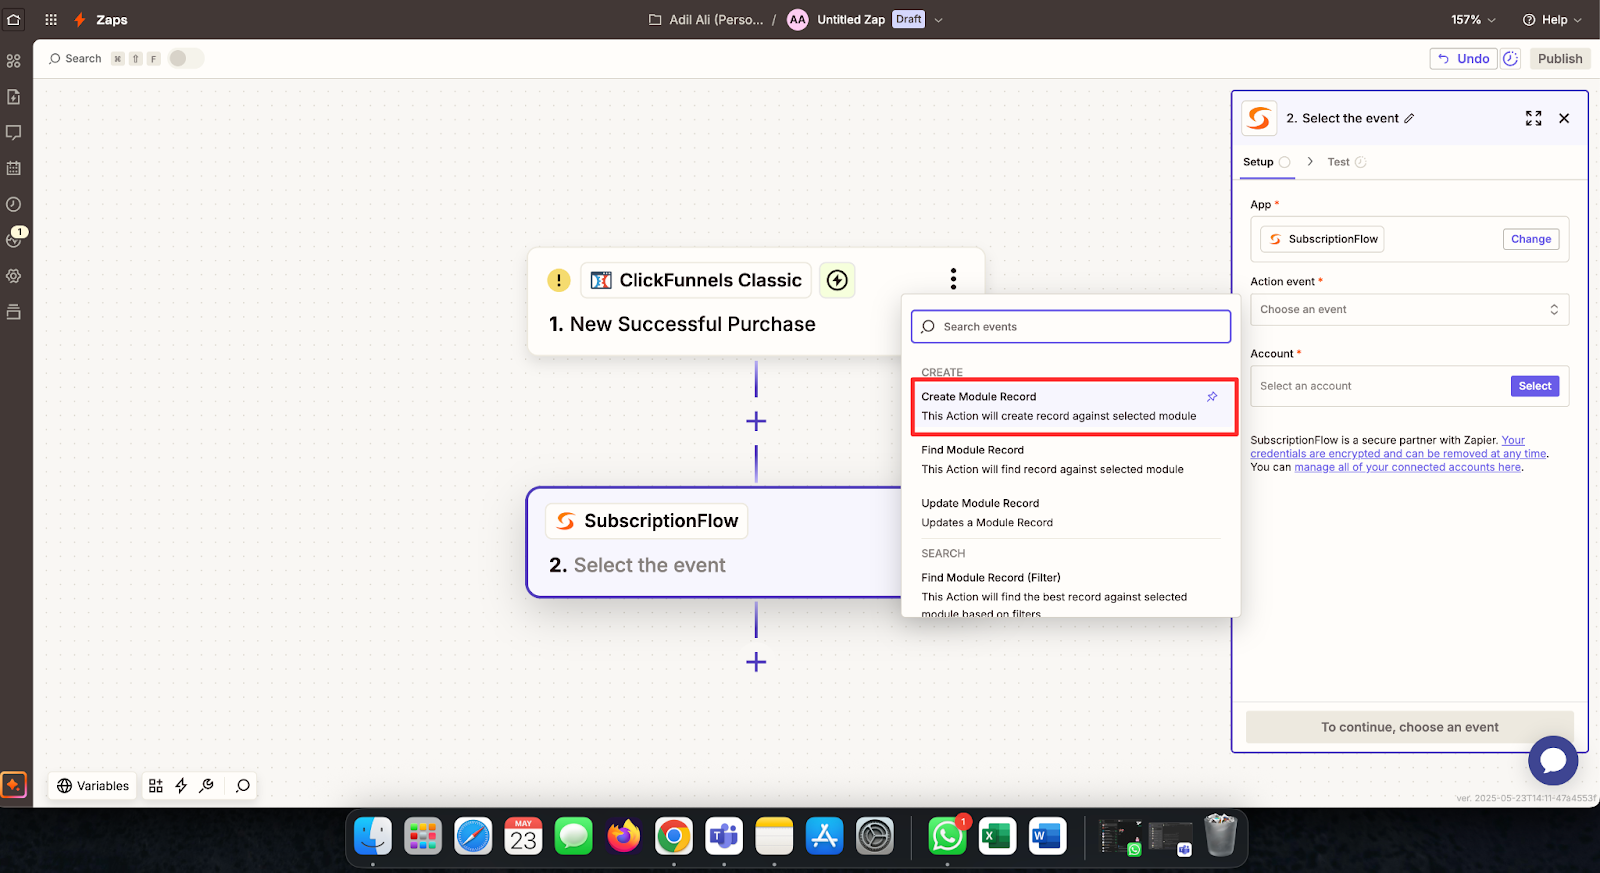The image size is (1600, 873).
Task: Toggle the switch next to Search
Action: pos(185,59)
